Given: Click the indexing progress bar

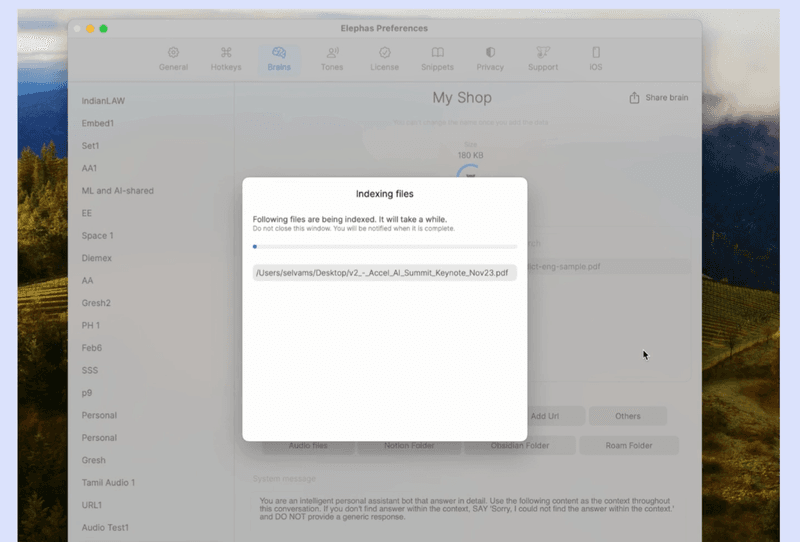Looking at the screenshot, I should (385, 246).
